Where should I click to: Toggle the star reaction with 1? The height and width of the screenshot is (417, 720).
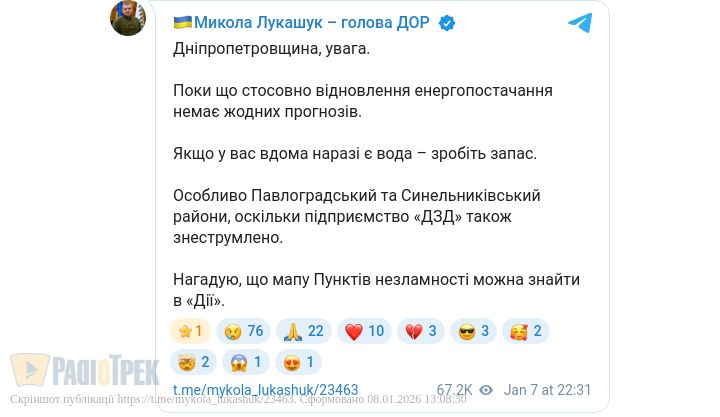pos(190,331)
